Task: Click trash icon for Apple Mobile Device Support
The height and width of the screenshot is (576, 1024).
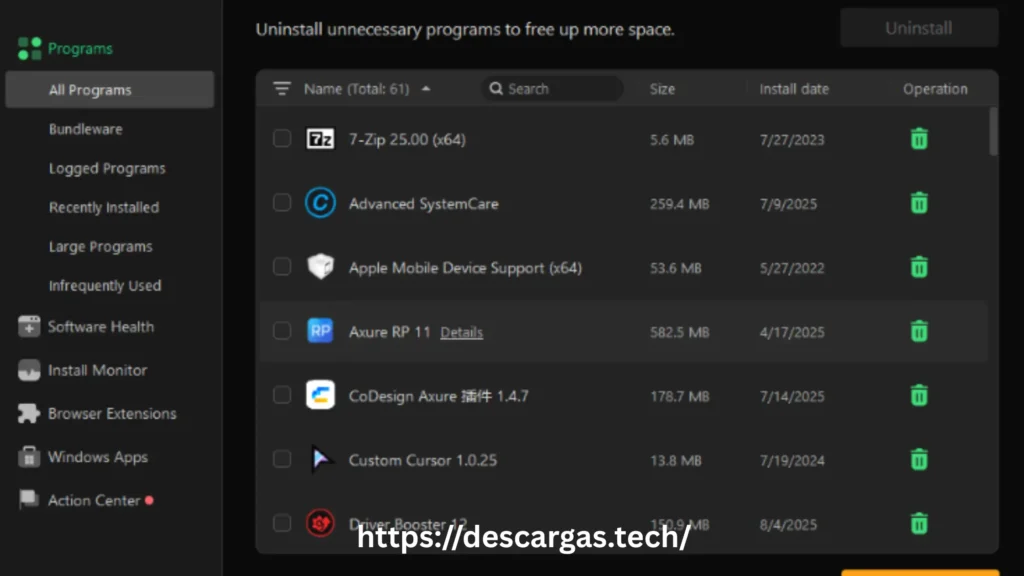Action: pos(919,267)
